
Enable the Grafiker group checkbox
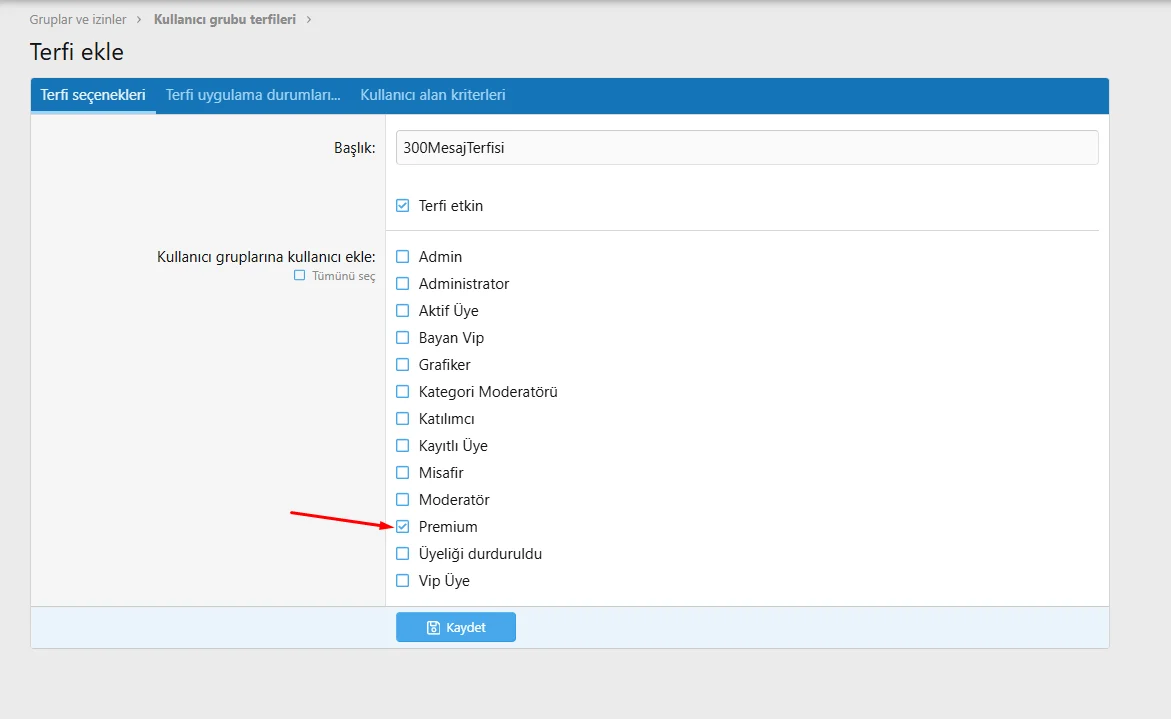403,365
